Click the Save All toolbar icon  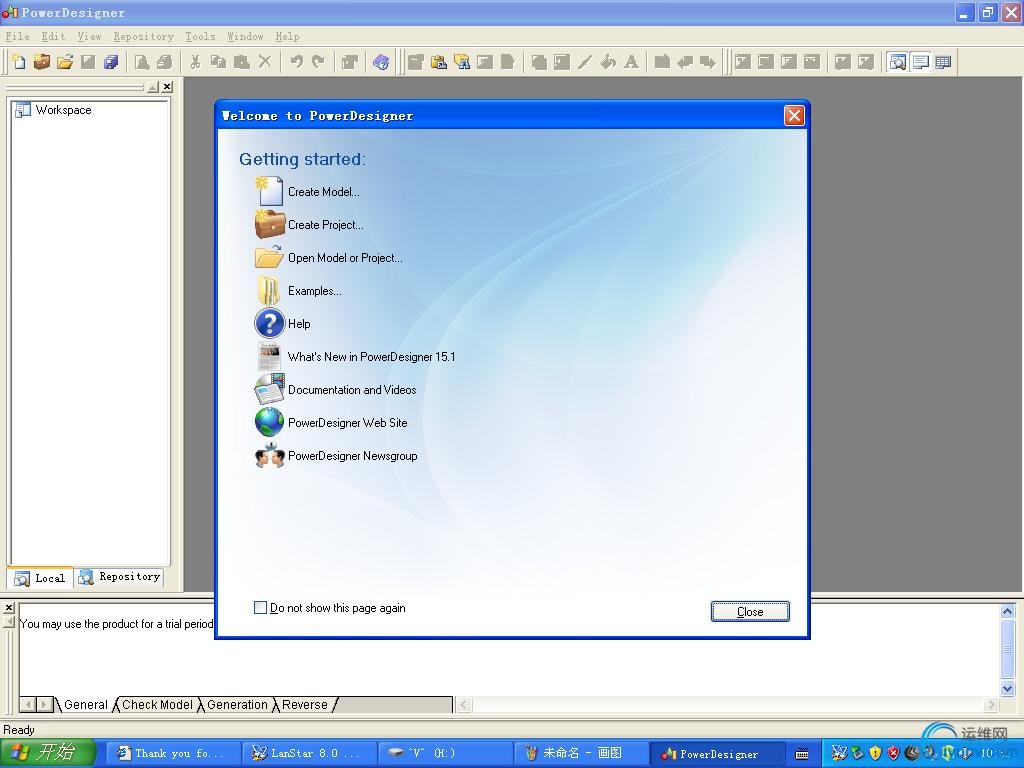tap(111, 62)
